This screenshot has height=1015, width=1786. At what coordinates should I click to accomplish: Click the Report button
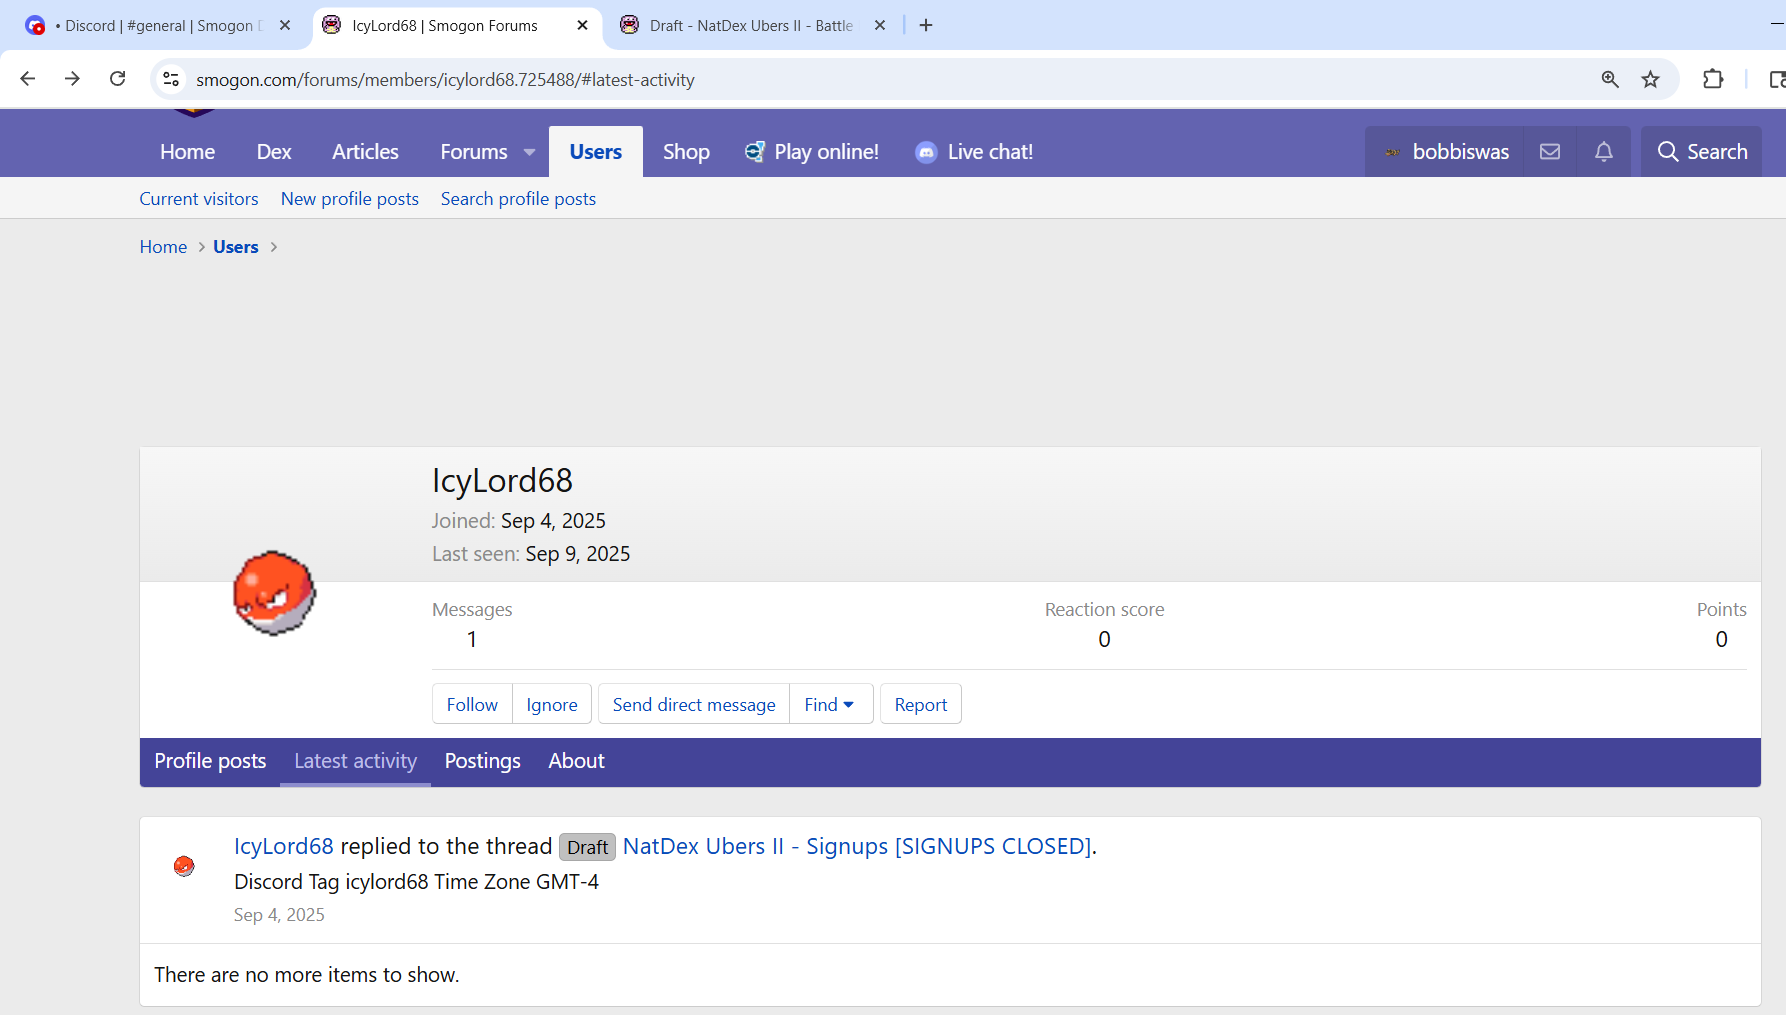point(920,704)
